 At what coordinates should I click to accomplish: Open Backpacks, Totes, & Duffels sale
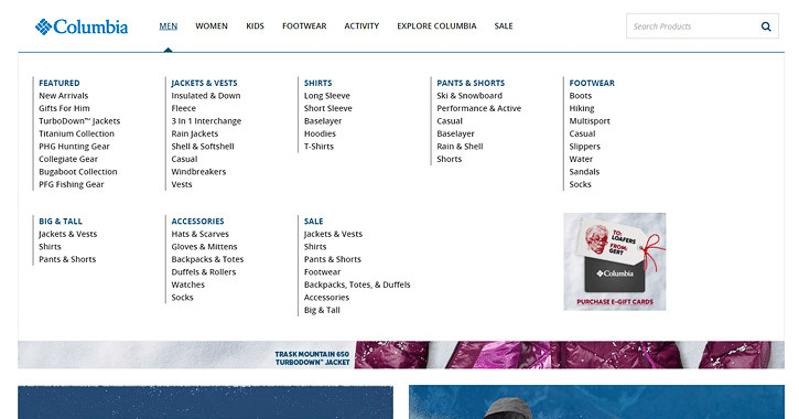pos(357,285)
